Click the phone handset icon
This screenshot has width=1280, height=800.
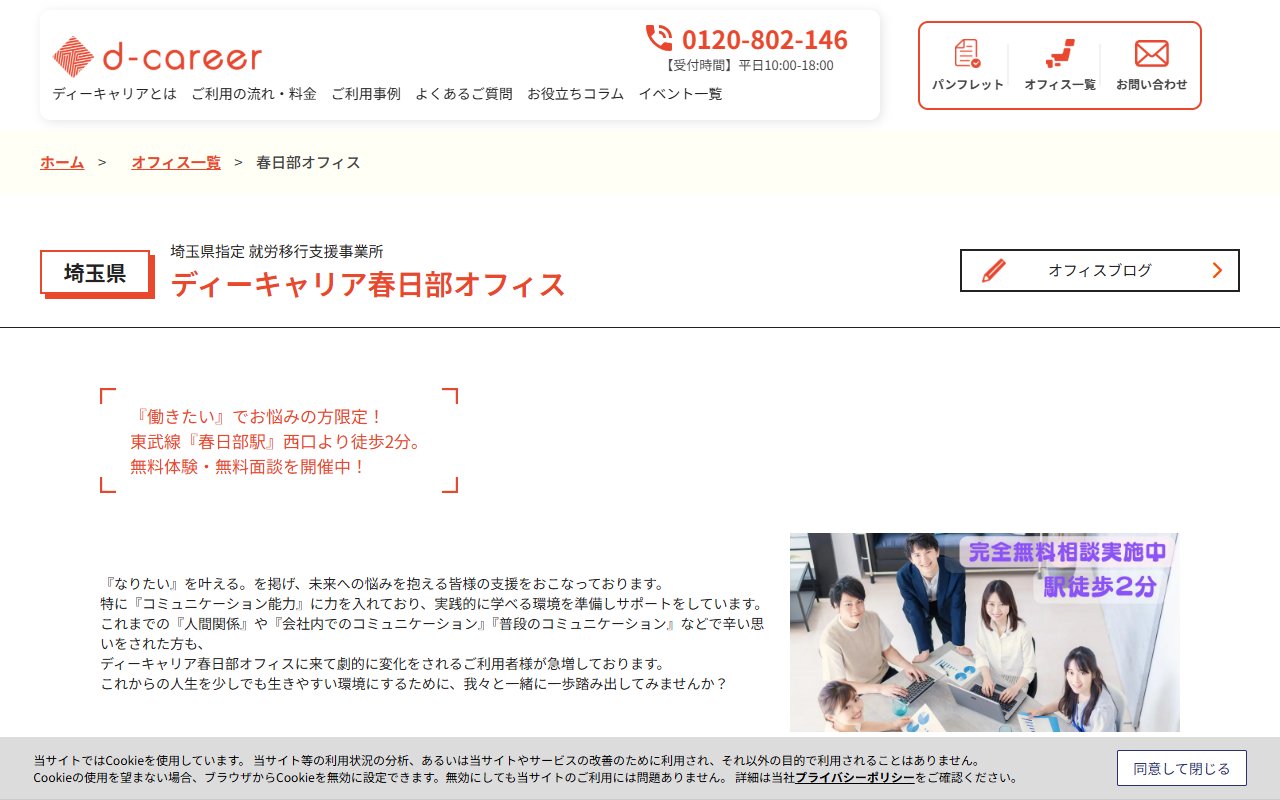click(659, 38)
